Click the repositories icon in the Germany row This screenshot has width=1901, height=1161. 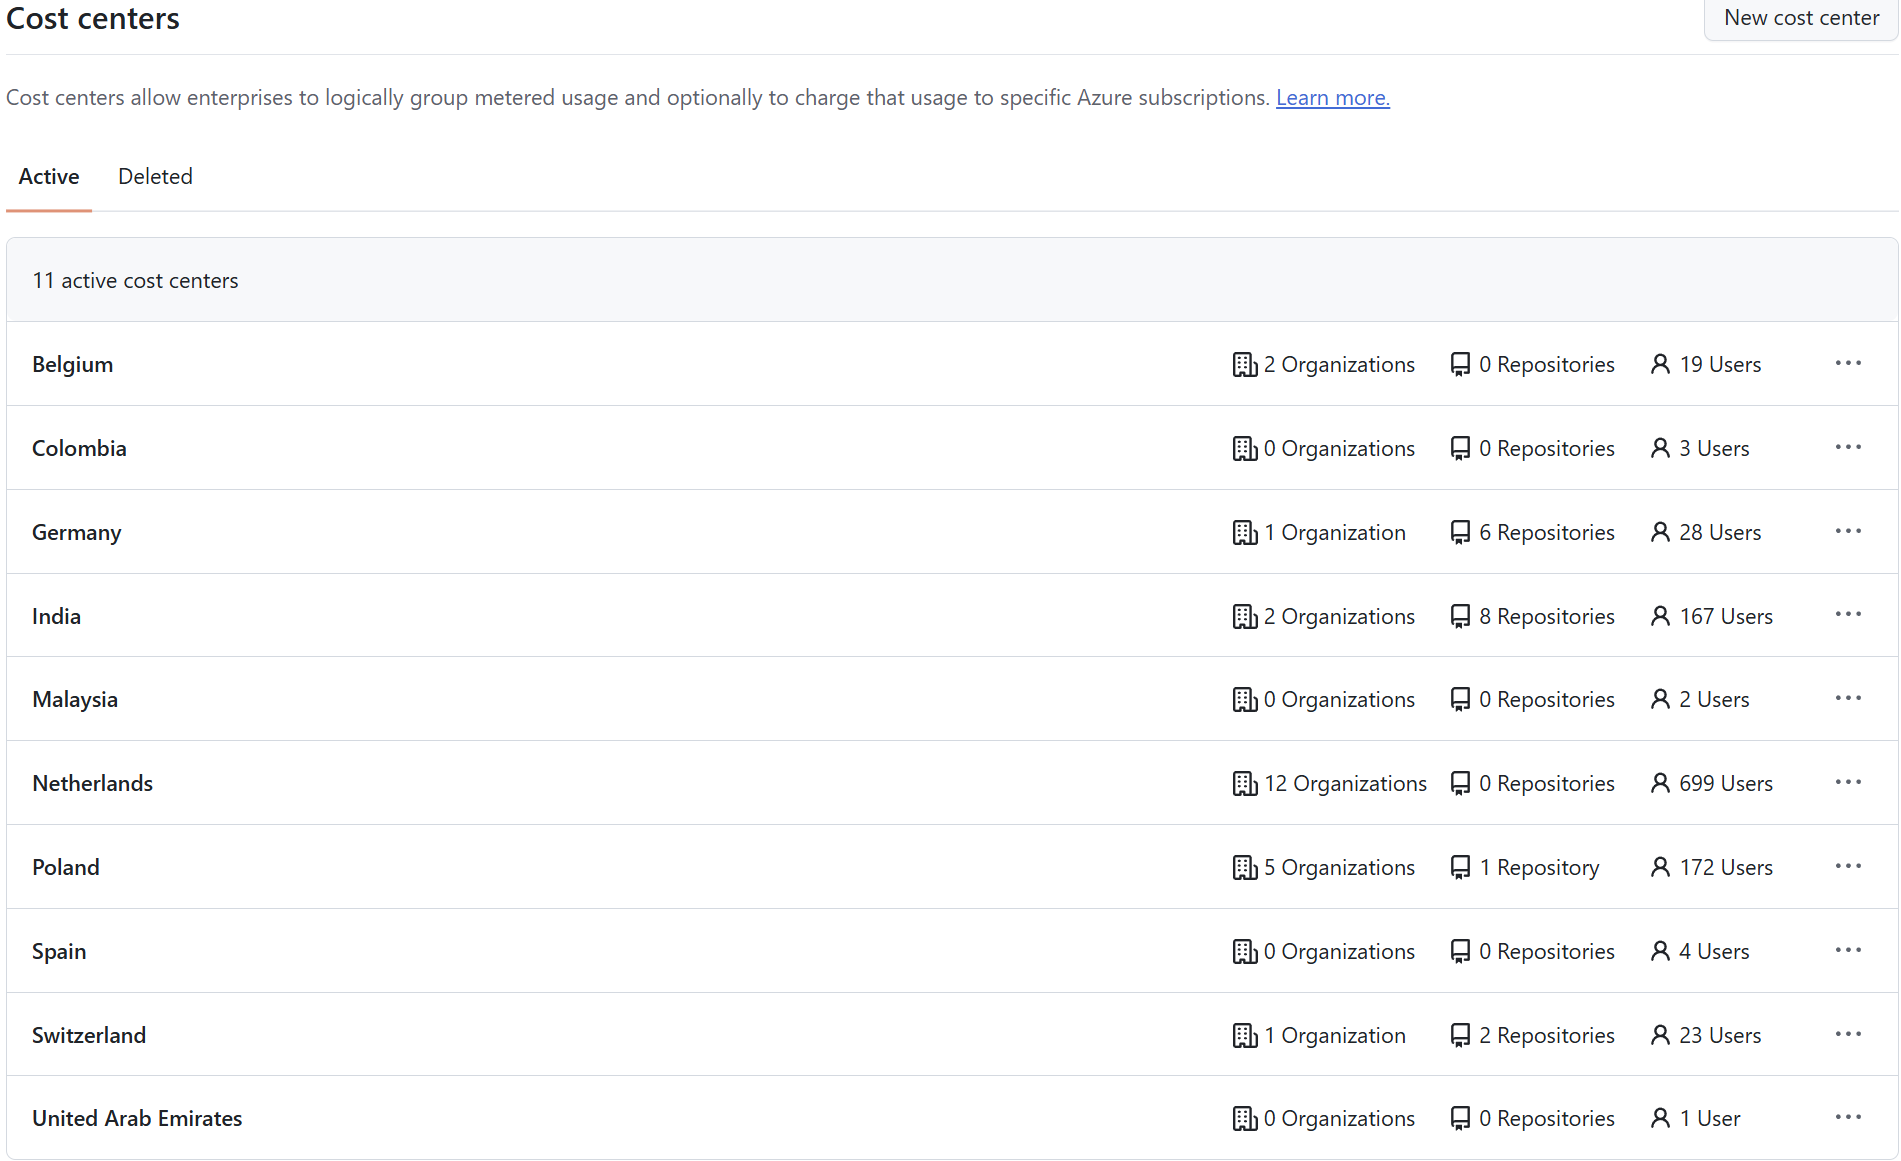coord(1459,532)
